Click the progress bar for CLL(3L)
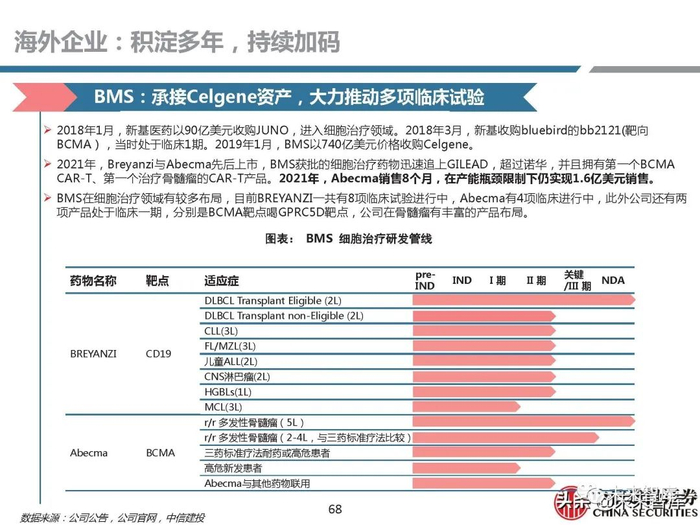 tap(484, 330)
